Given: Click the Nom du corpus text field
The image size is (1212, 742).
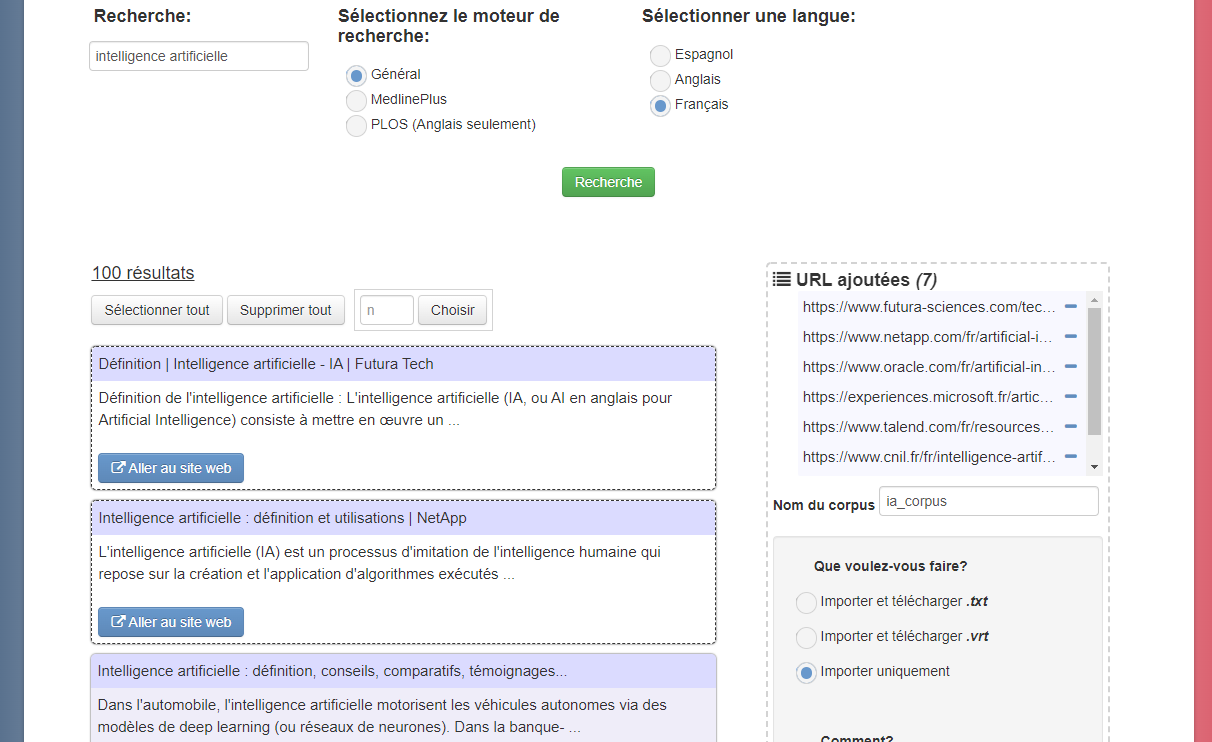Looking at the screenshot, I should click(988, 501).
